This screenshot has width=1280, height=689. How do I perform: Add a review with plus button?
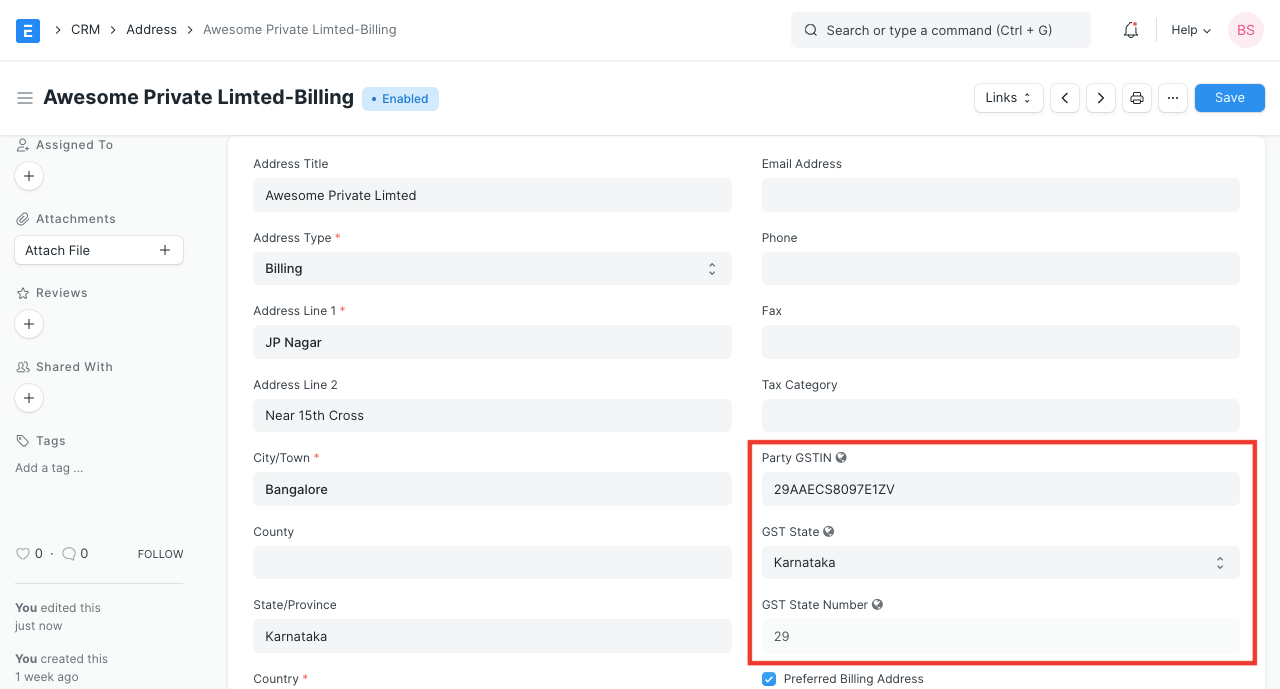[29, 324]
